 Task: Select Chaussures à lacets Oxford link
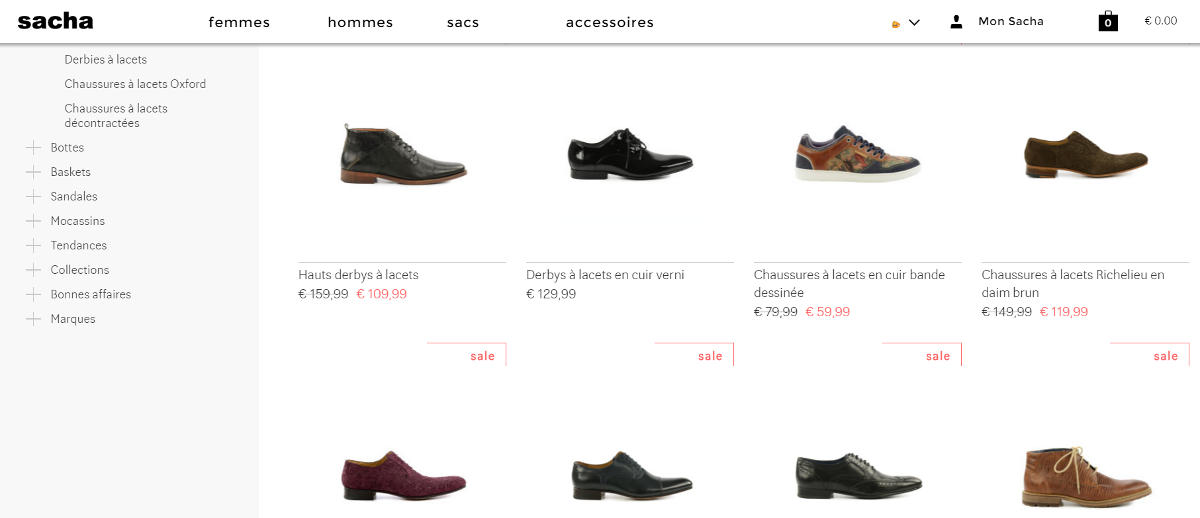click(x=135, y=84)
